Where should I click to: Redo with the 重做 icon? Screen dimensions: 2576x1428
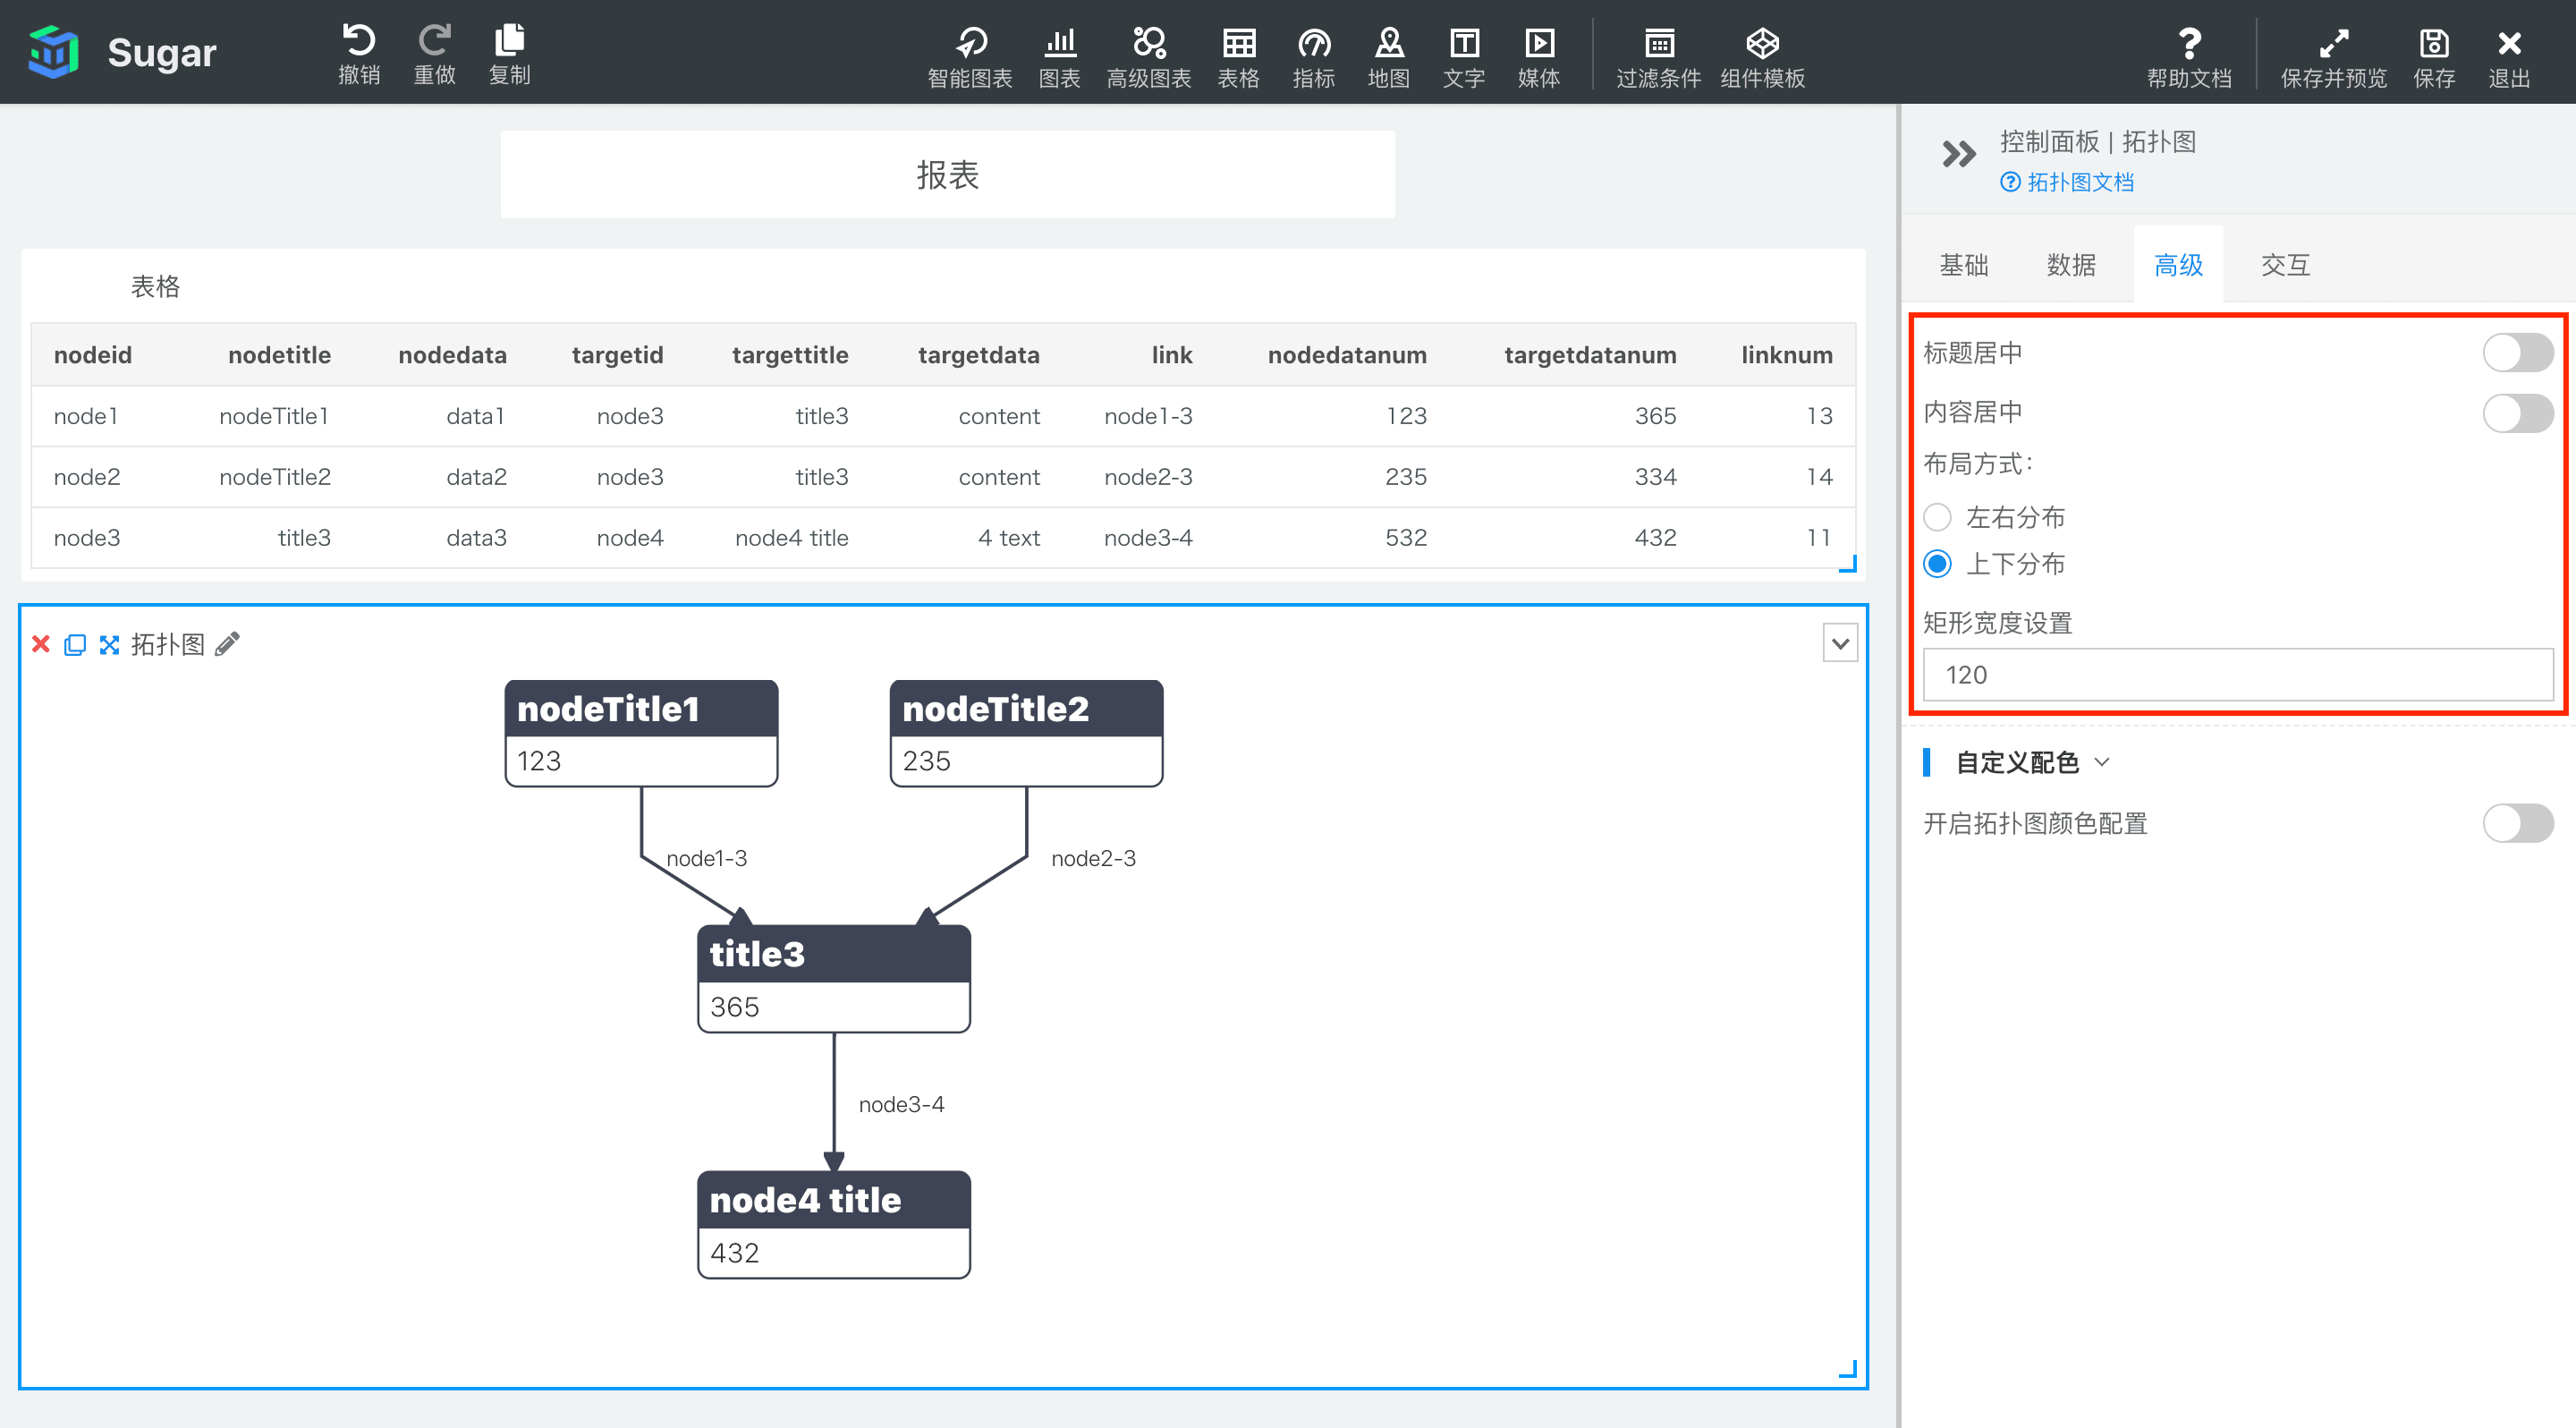point(434,54)
